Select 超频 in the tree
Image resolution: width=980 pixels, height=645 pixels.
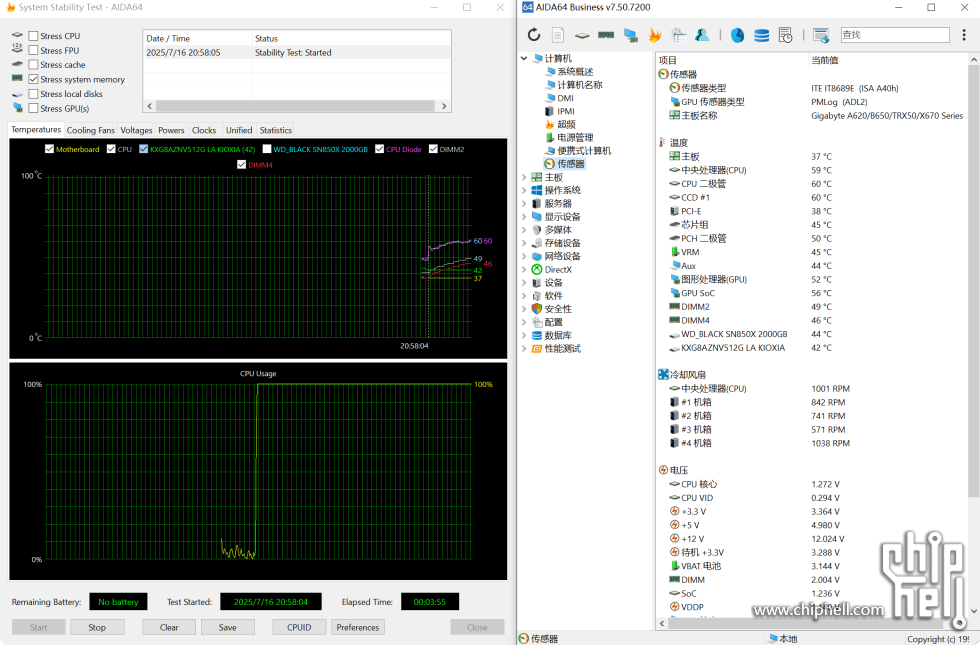tap(566, 124)
